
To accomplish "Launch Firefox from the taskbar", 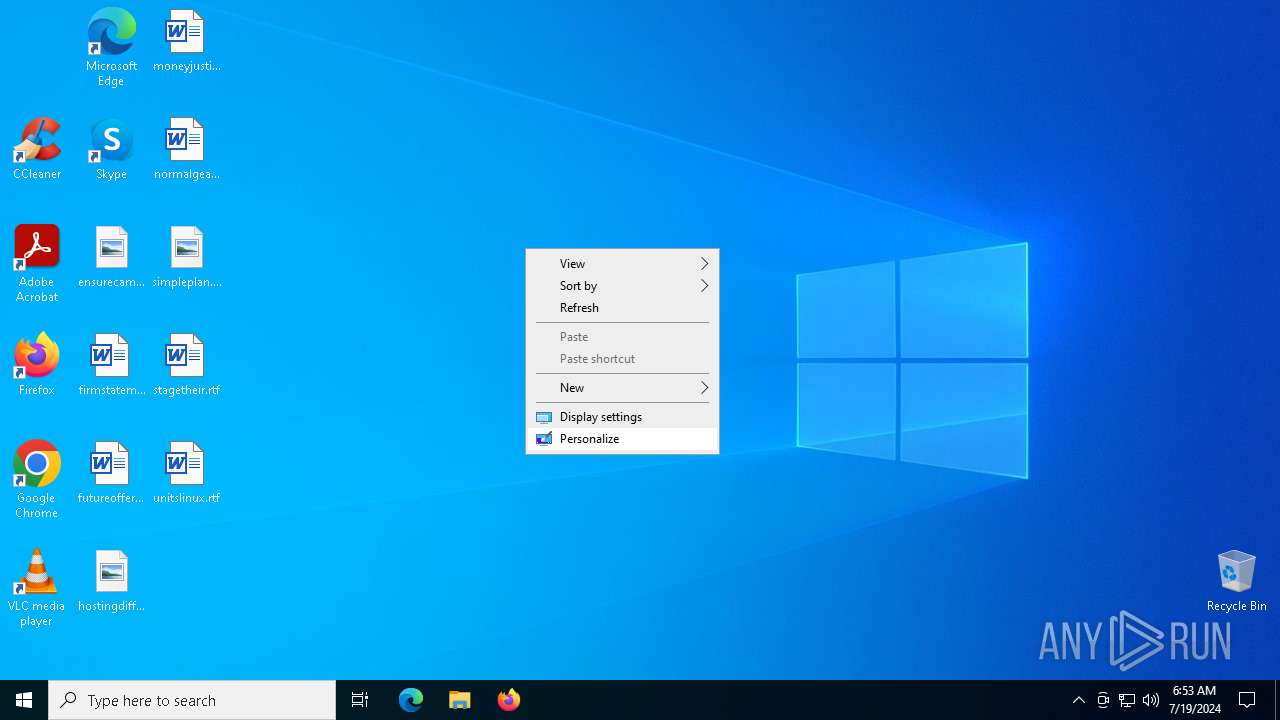I will pyautogui.click(x=508, y=700).
